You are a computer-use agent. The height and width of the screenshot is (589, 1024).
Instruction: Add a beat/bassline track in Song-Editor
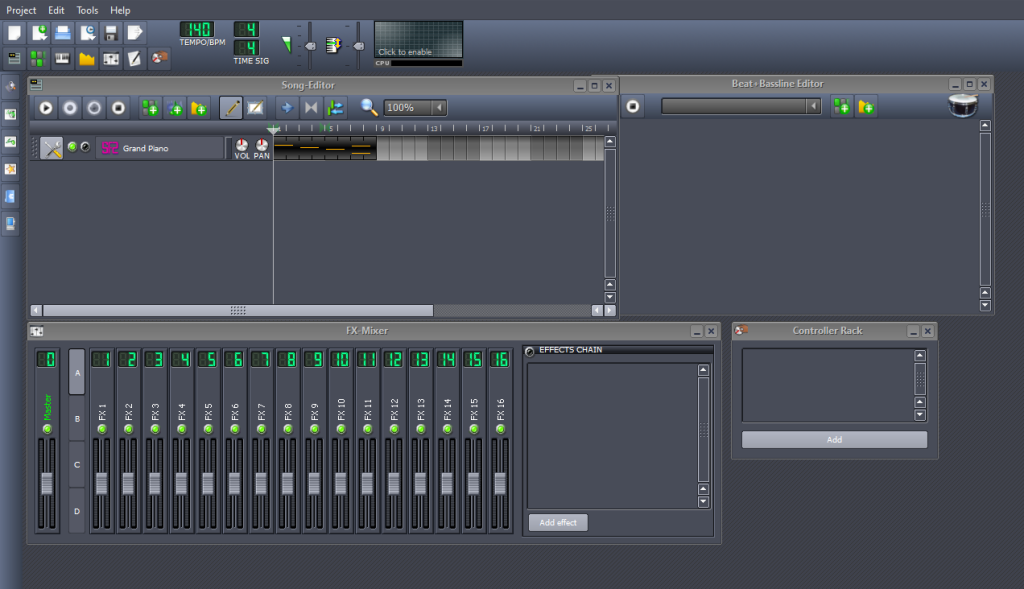pyautogui.click(x=150, y=107)
